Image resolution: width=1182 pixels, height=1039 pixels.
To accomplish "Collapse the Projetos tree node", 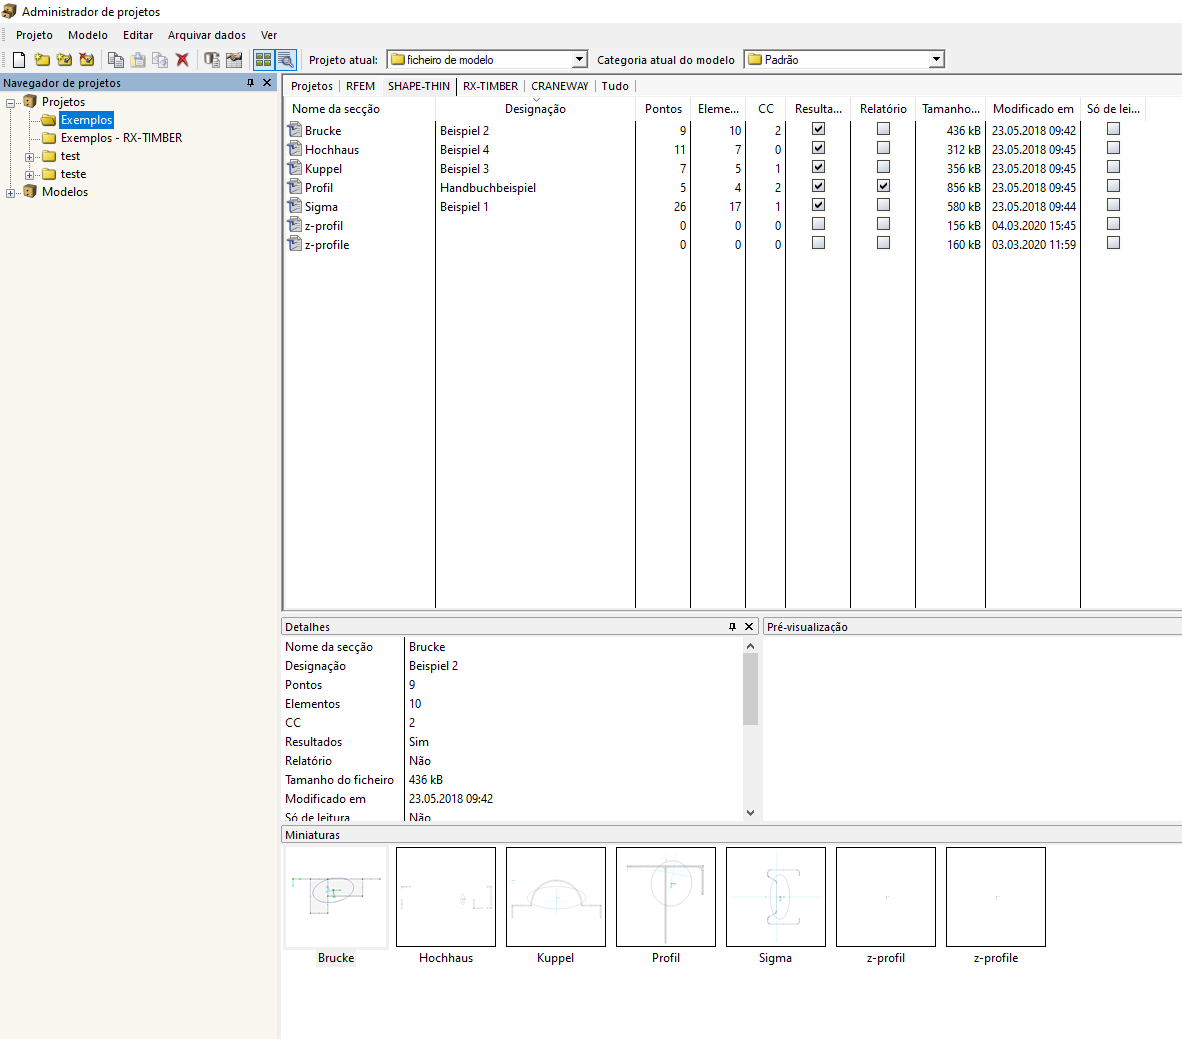I will coord(11,103).
